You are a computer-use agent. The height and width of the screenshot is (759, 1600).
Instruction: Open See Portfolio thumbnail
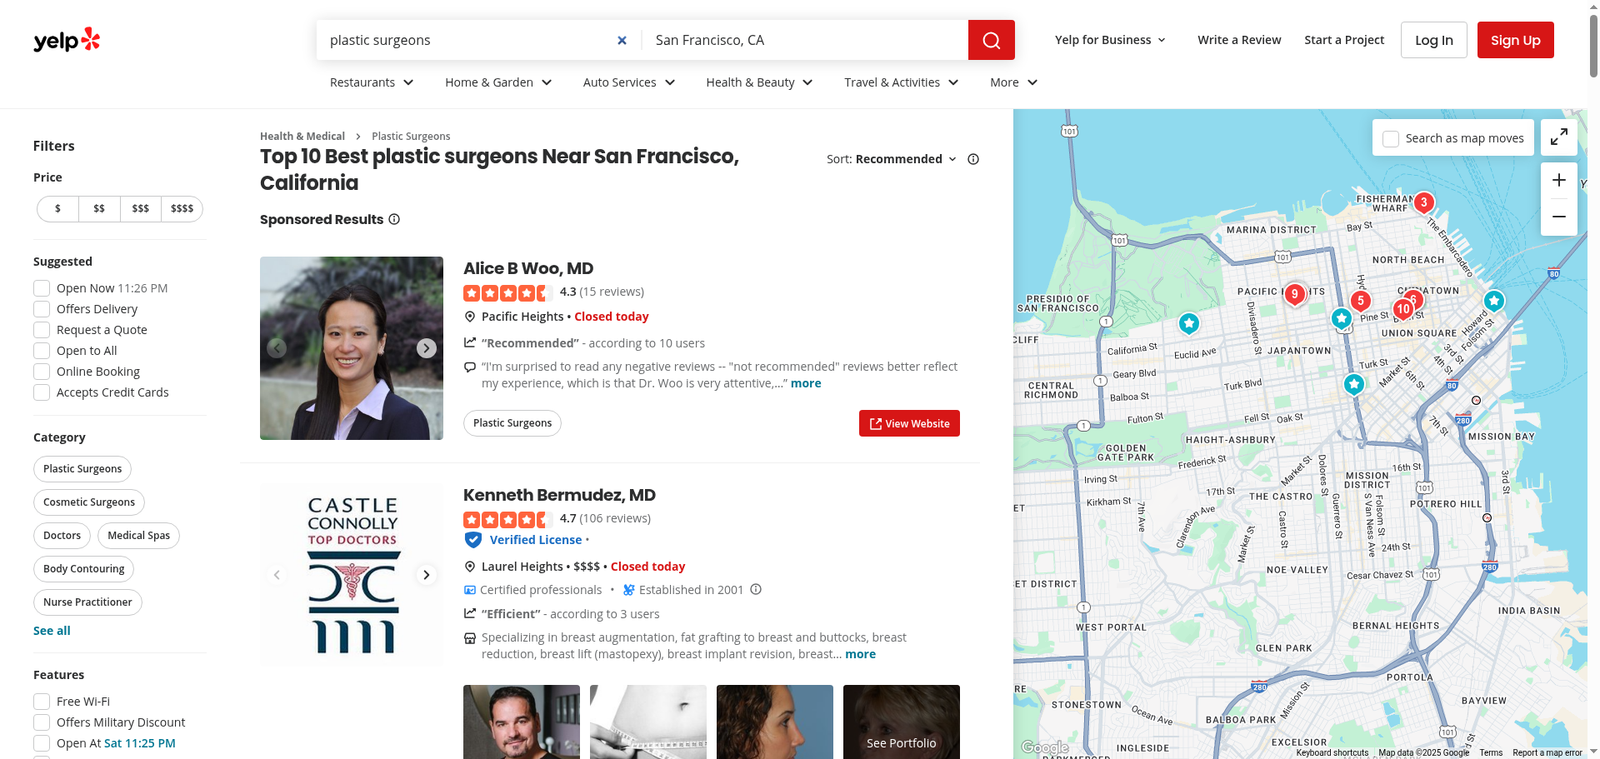(x=901, y=722)
